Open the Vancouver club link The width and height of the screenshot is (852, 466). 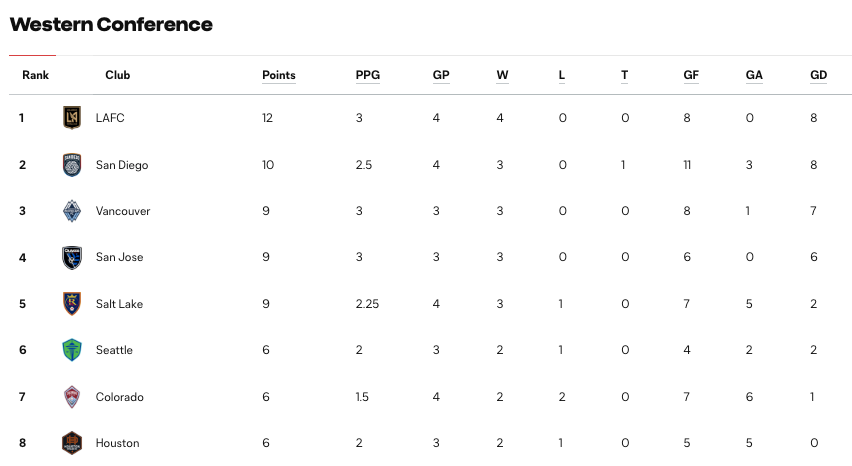tap(123, 211)
